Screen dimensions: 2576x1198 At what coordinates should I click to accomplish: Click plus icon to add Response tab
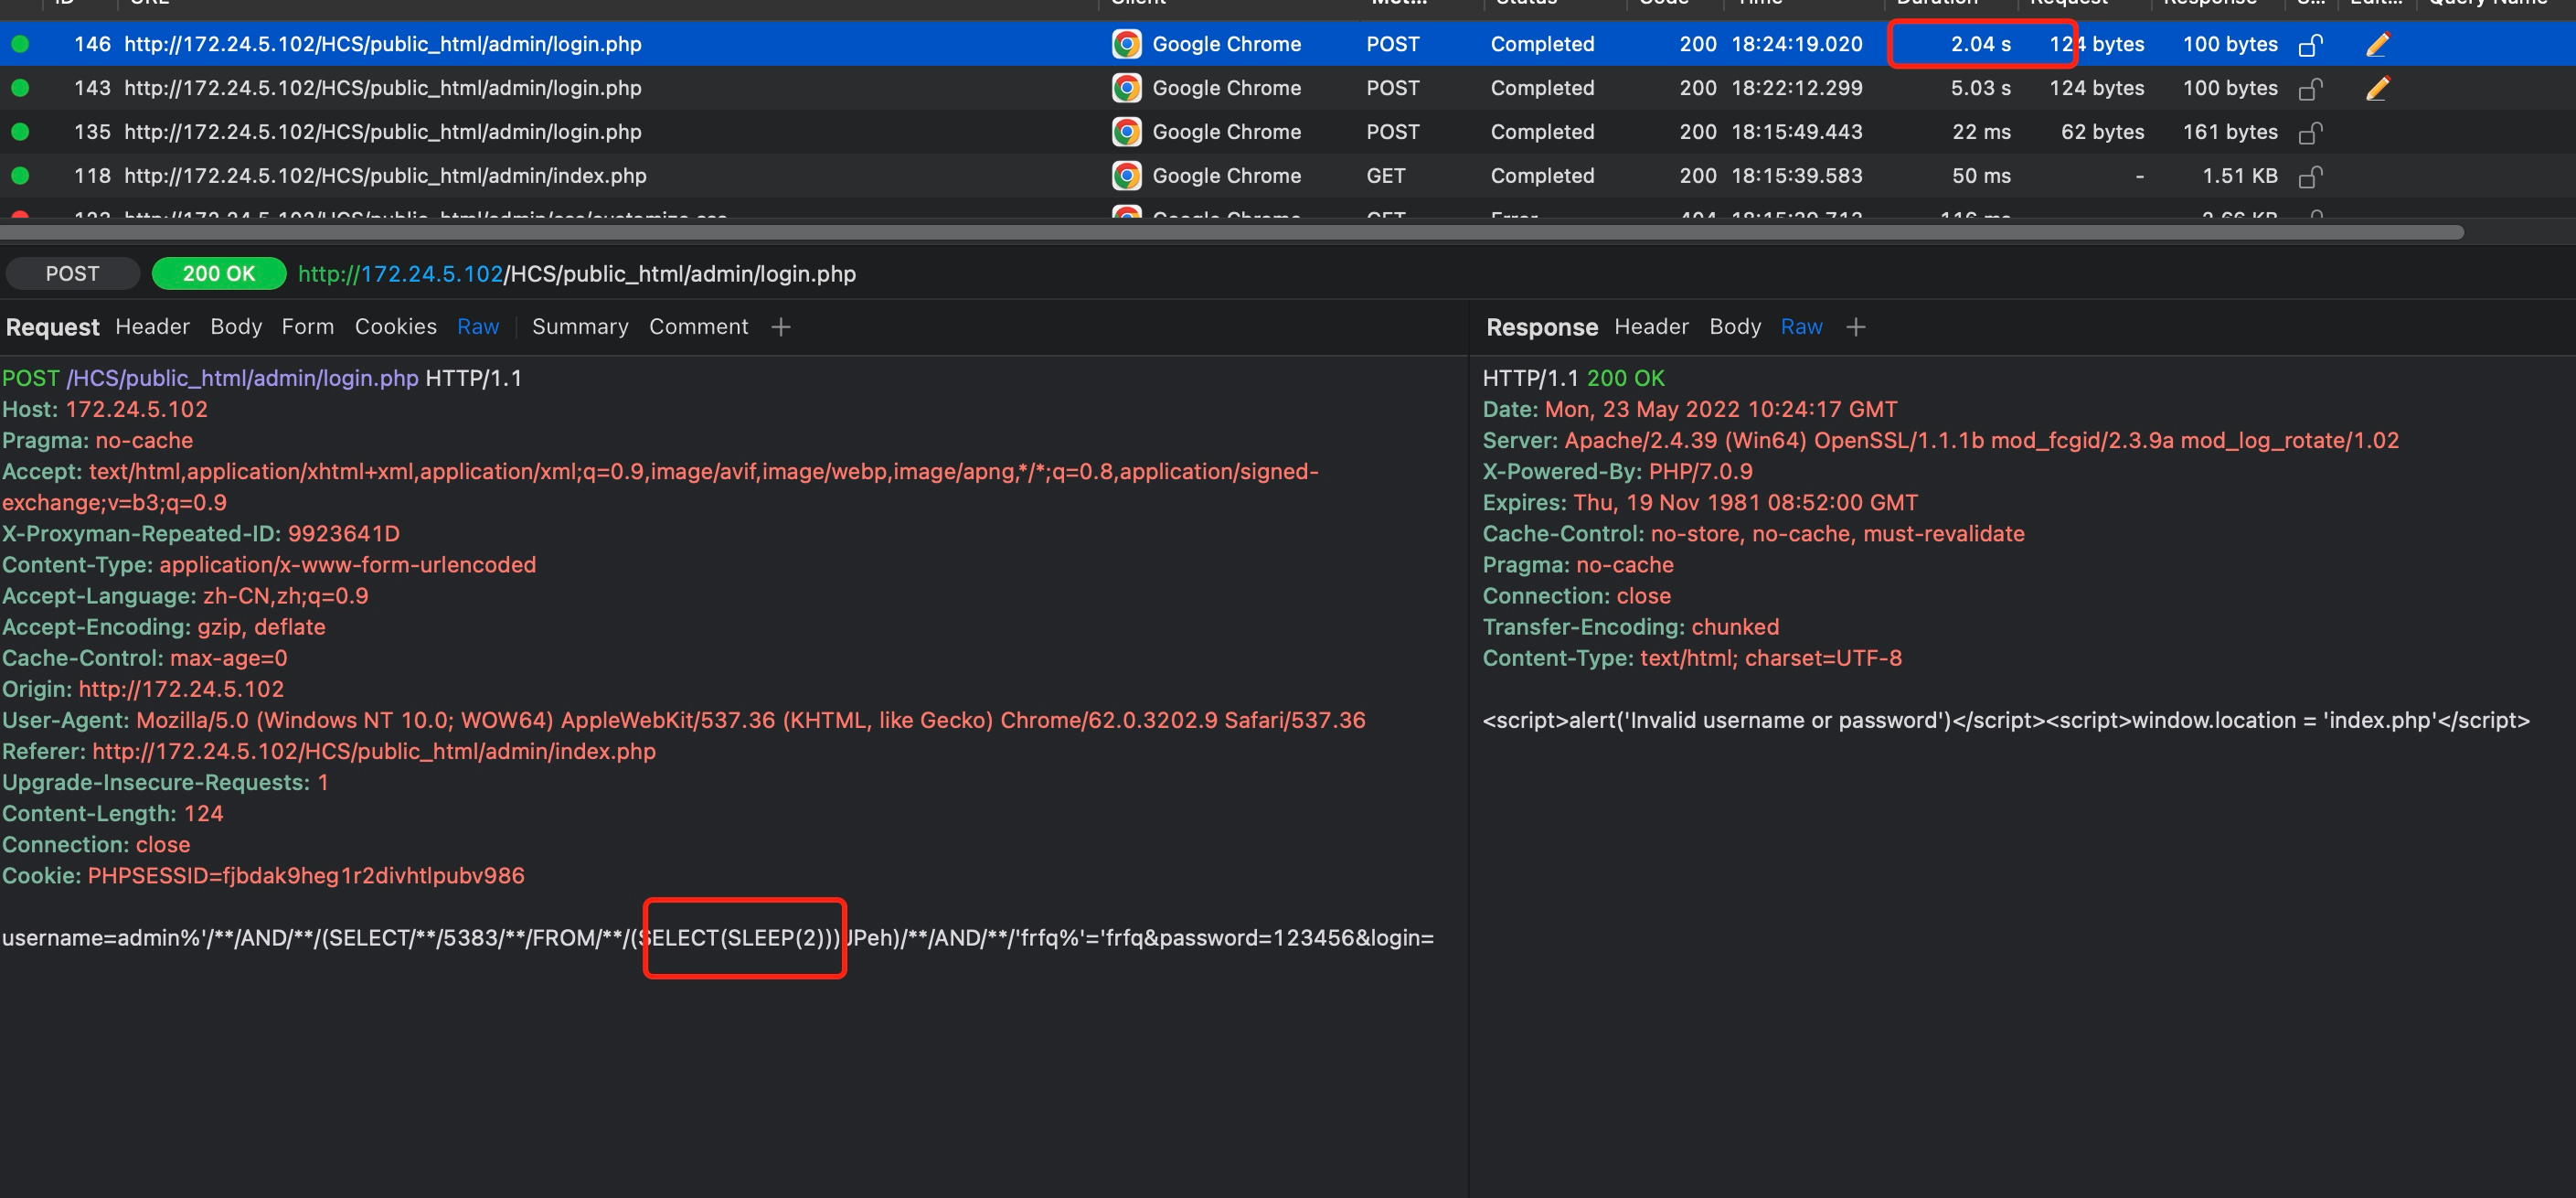(1855, 327)
